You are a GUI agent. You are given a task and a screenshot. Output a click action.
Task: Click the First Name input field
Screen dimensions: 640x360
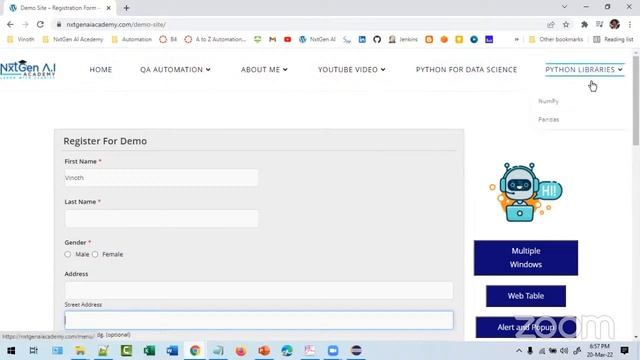pos(161,178)
